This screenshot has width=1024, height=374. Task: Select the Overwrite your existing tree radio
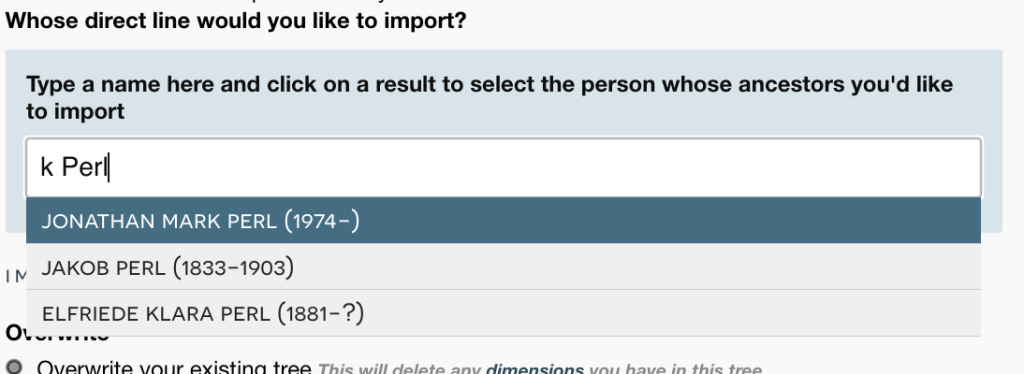click(x=14, y=367)
